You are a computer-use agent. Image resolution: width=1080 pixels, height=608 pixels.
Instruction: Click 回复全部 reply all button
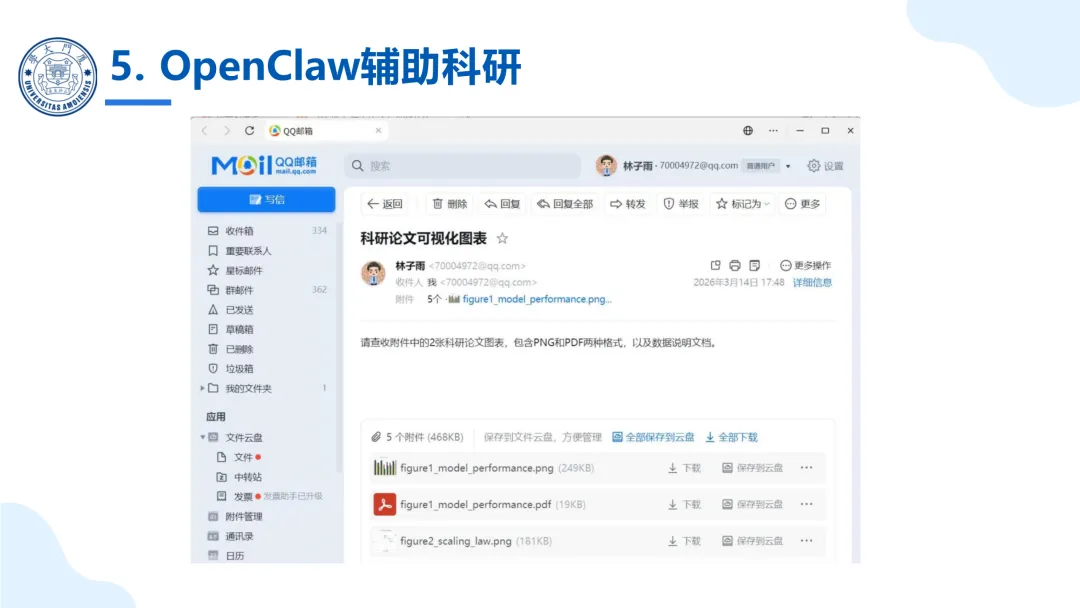tap(565, 204)
